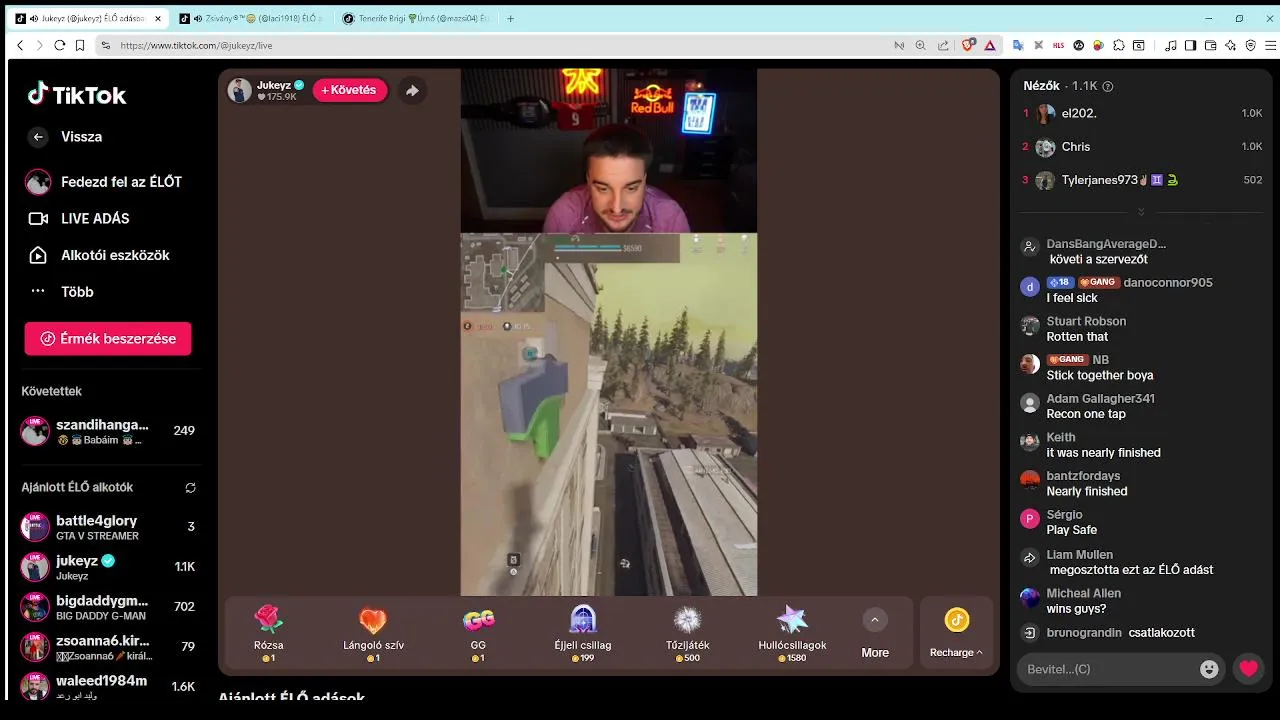Open the Recharge coins menu
Viewport: 1280px width, 720px height.
point(956,633)
